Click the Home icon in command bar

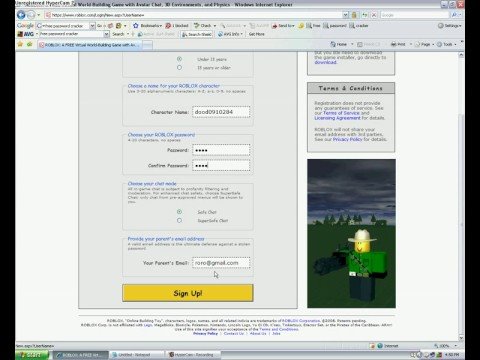coord(333,44)
